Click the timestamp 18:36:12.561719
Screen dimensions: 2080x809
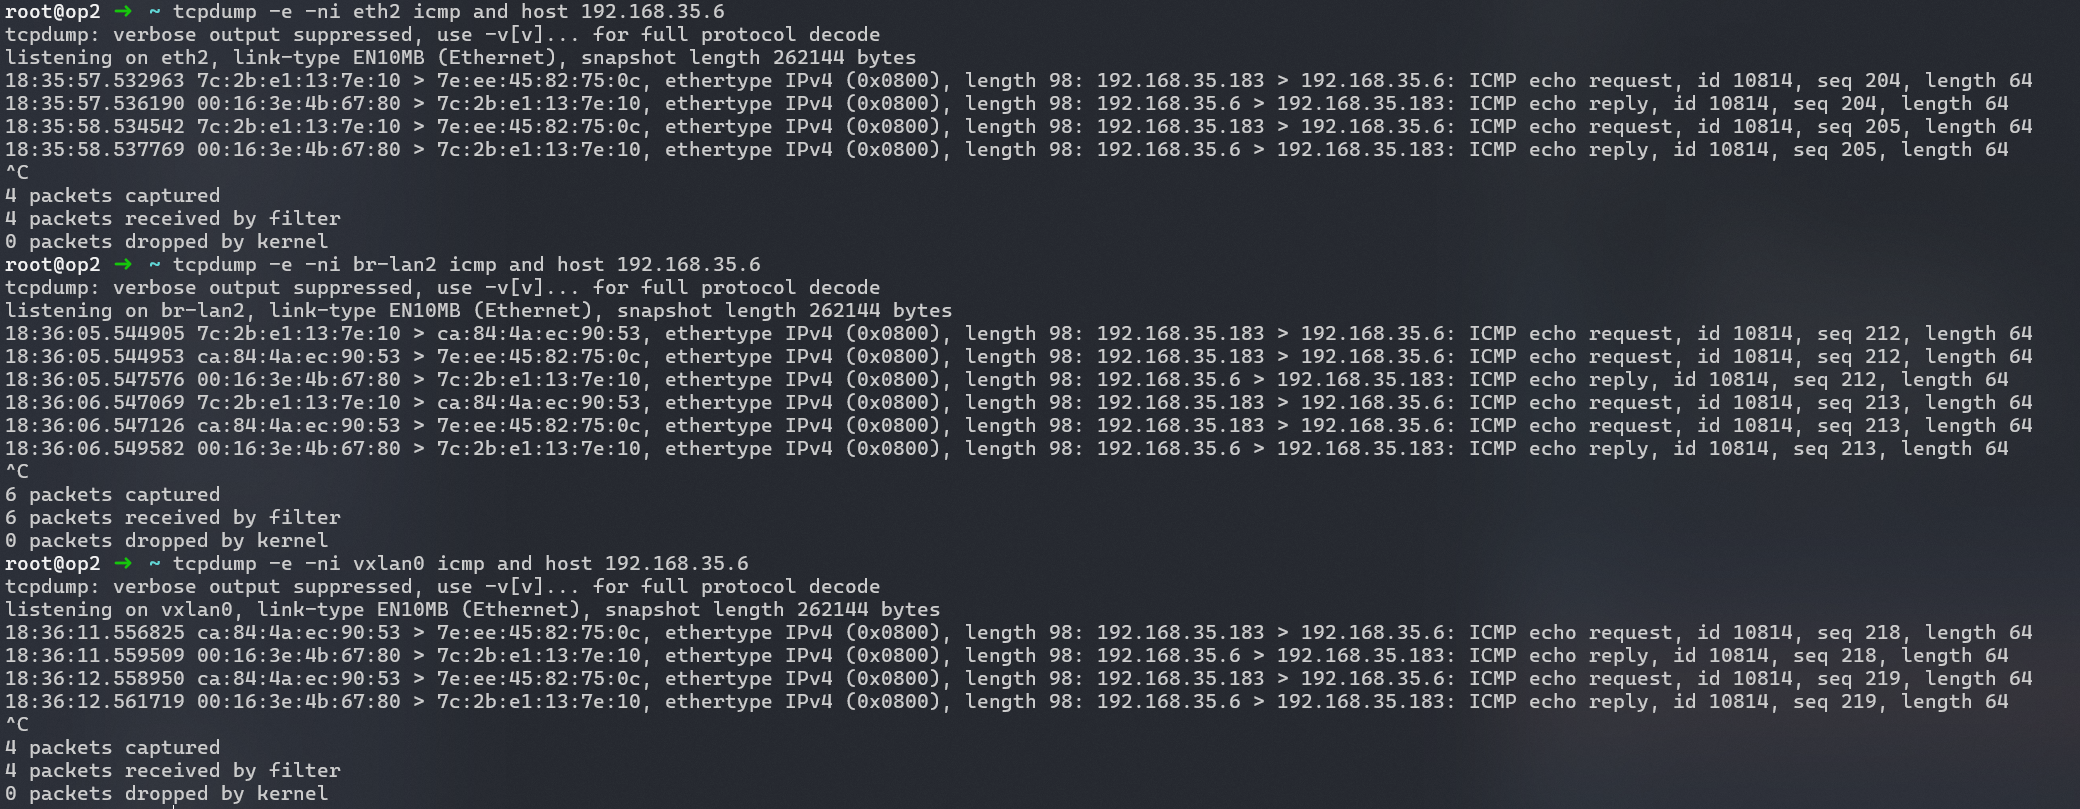coord(94,702)
